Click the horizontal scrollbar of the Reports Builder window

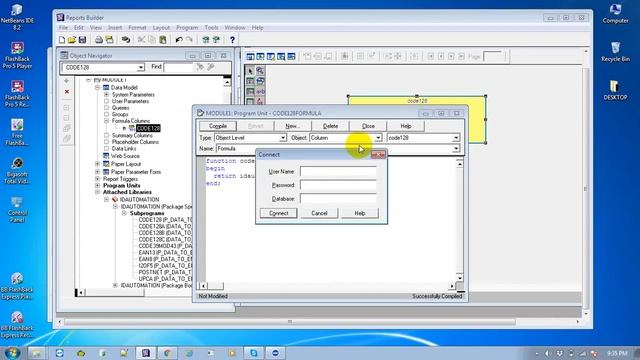click(289, 322)
